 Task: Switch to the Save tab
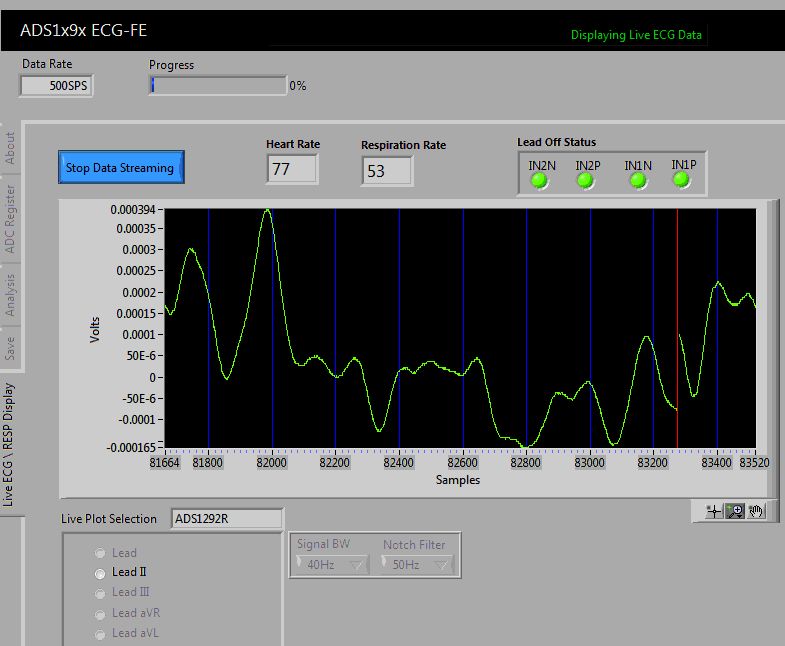click(x=10, y=348)
